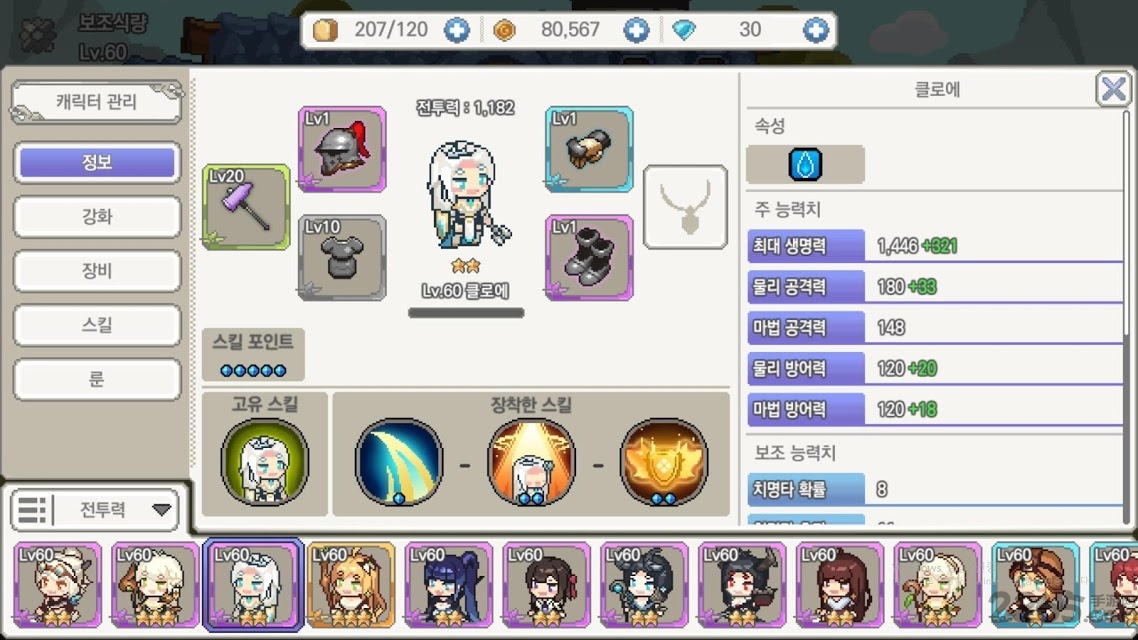Screen dimensions: 1138x640
Task: Open the Lv1 red-plumed helmet slot
Action: coord(342,149)
